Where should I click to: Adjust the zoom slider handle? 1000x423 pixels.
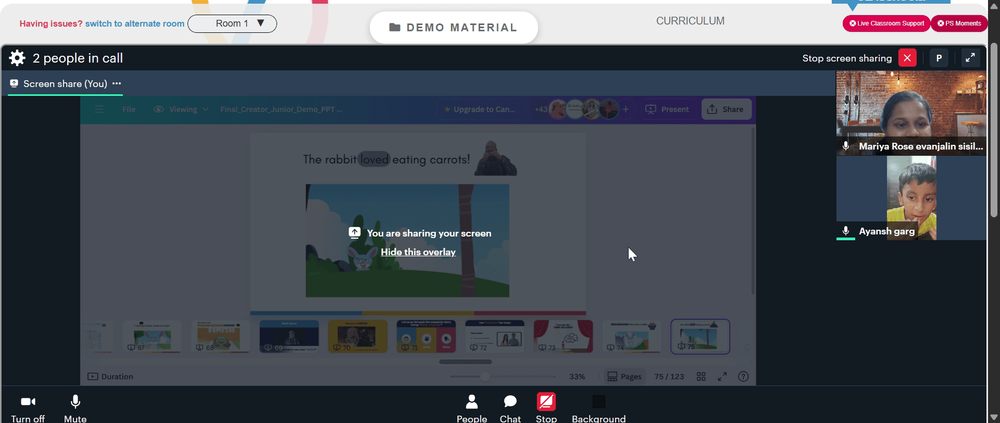[485, 376]
